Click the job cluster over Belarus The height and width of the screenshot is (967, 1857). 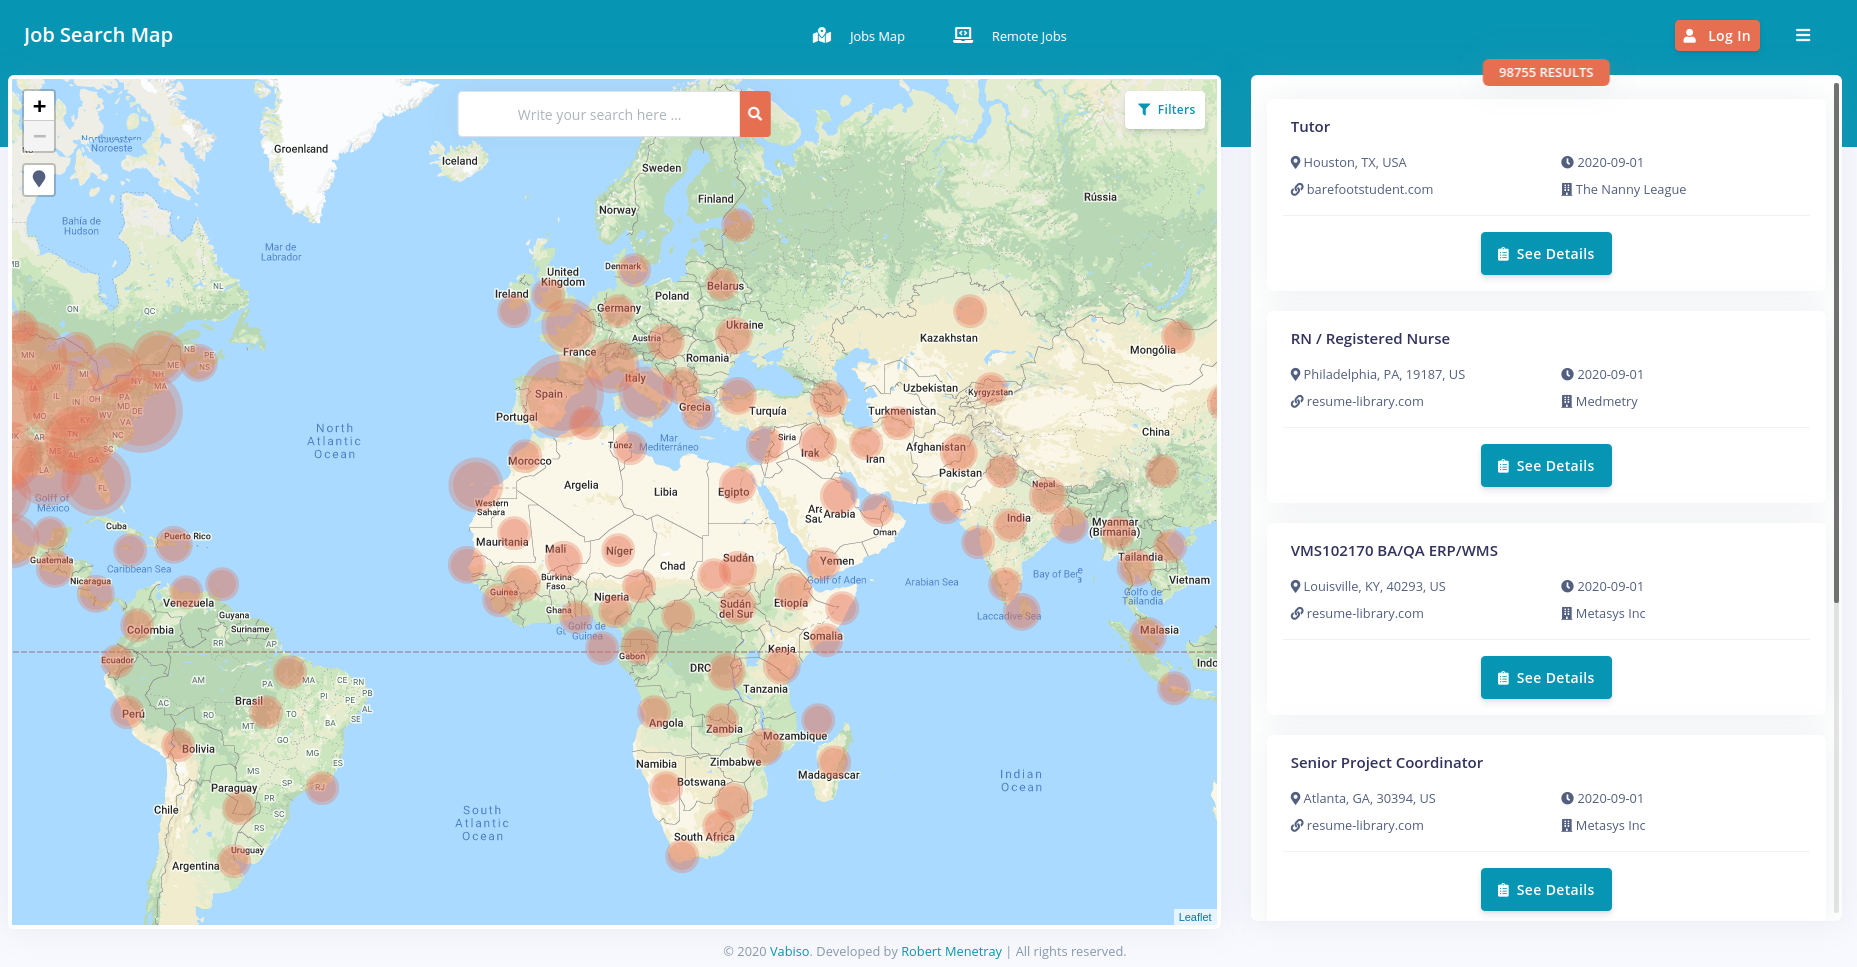tap(722, 285)
